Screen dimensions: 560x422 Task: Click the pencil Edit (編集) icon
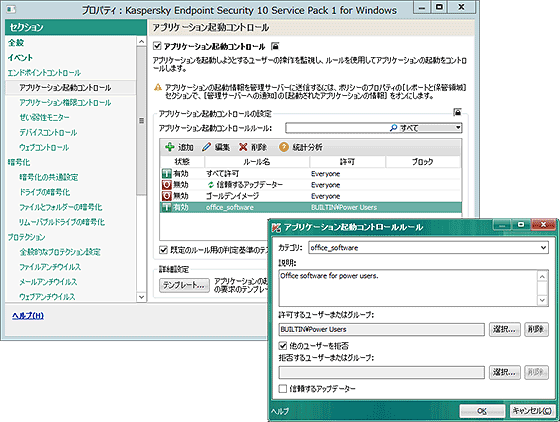pos(206,147)
